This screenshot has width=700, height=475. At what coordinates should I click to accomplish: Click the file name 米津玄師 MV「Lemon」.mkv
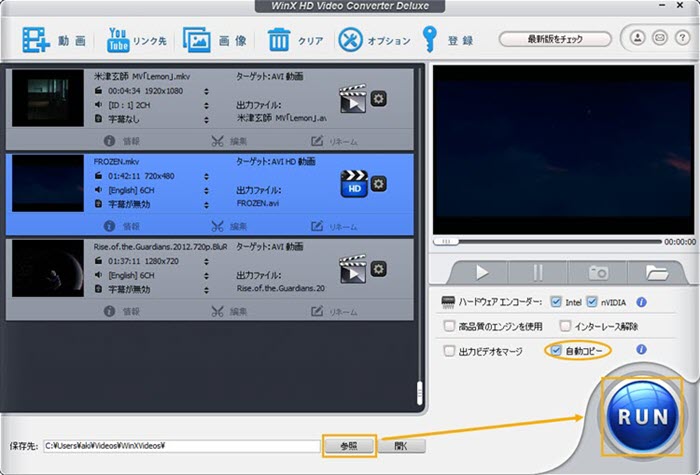(142, 76)
